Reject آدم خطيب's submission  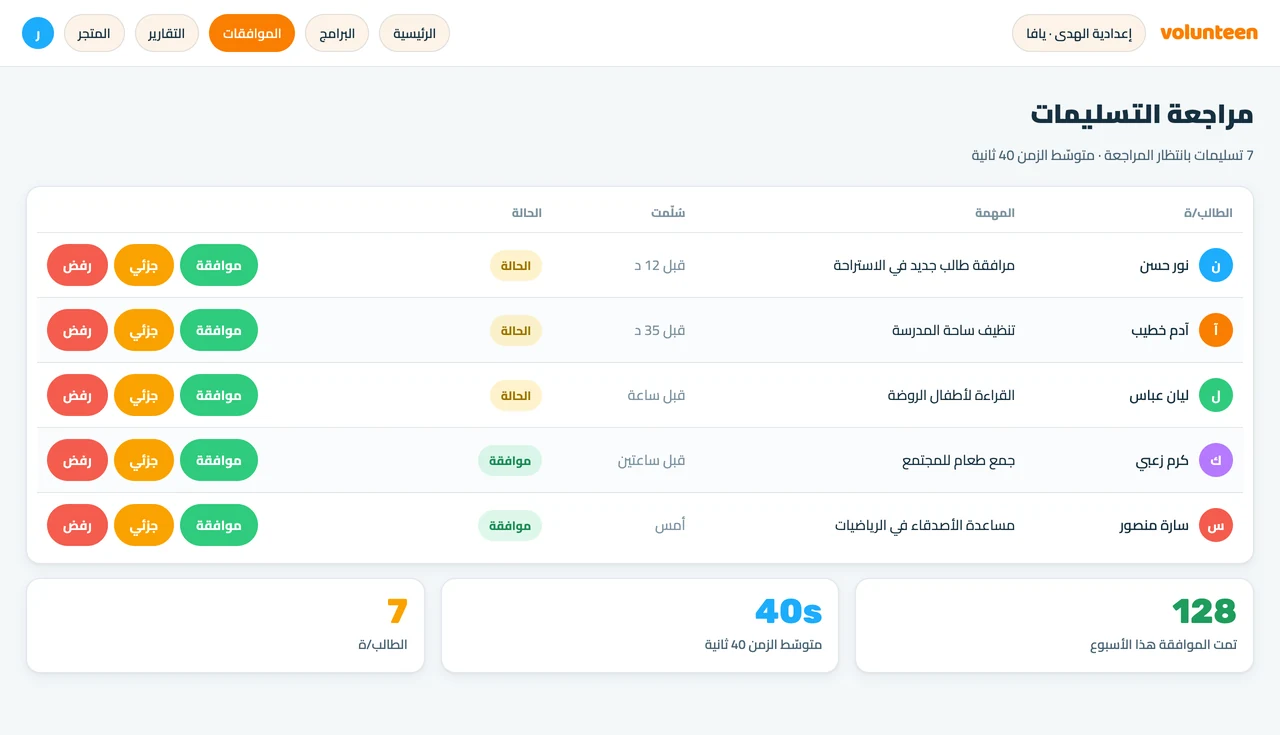click(77, 330)
